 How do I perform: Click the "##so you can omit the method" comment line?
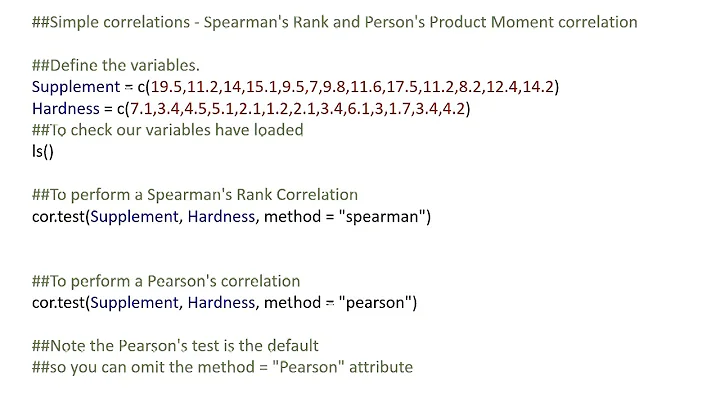coord(222,367)
